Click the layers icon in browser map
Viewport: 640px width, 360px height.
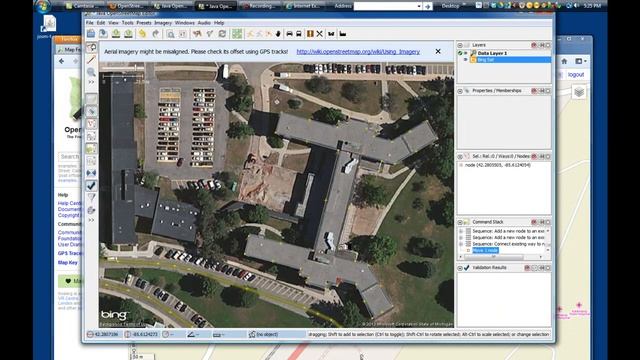click(579, 92)
